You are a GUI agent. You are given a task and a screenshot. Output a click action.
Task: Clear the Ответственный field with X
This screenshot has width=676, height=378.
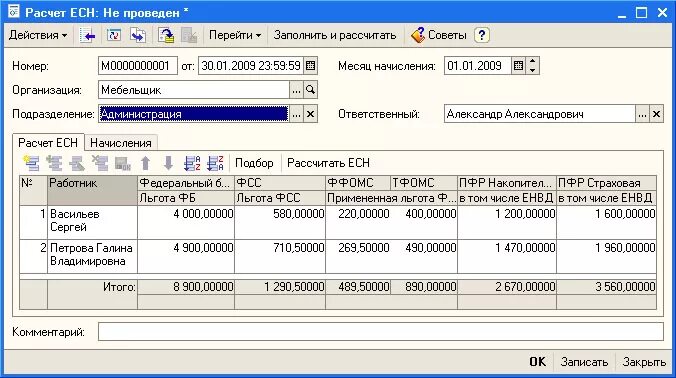[x=656, y=114]
